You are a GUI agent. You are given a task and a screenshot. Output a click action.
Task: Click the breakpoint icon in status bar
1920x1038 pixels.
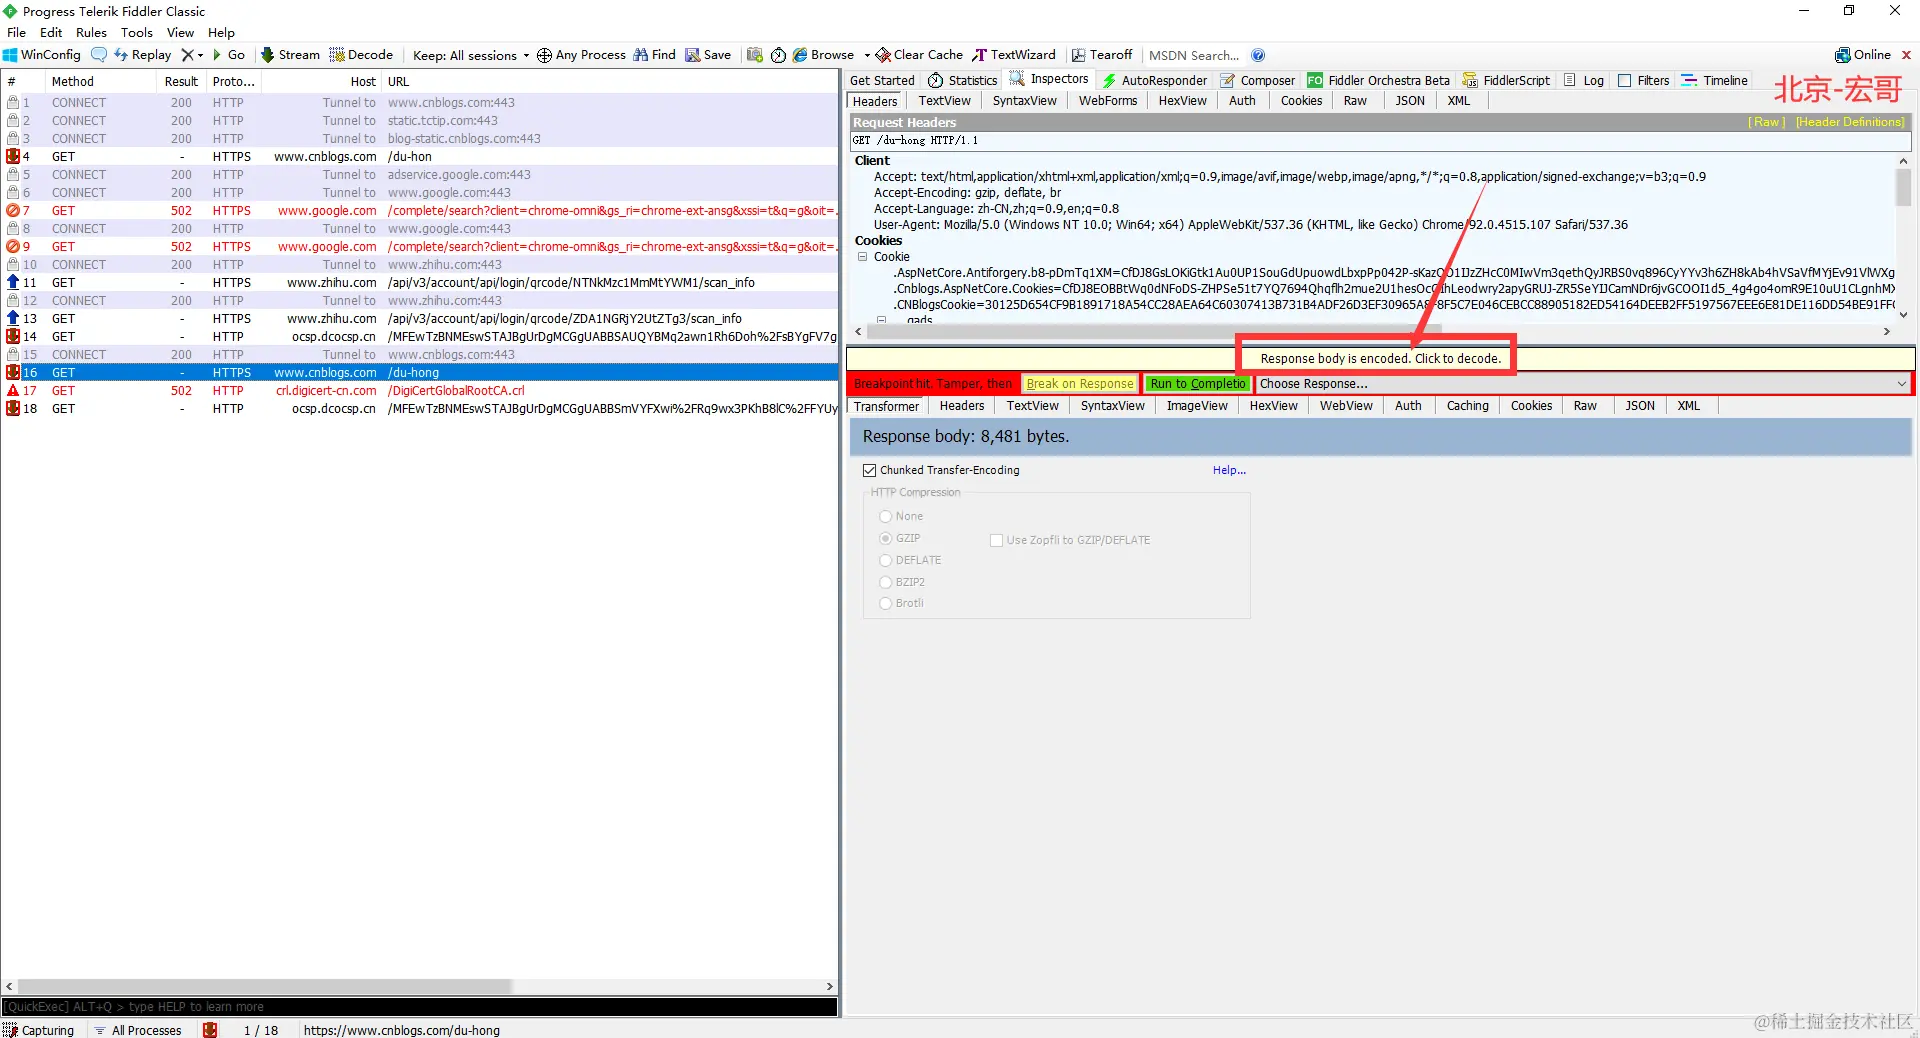210,1030
